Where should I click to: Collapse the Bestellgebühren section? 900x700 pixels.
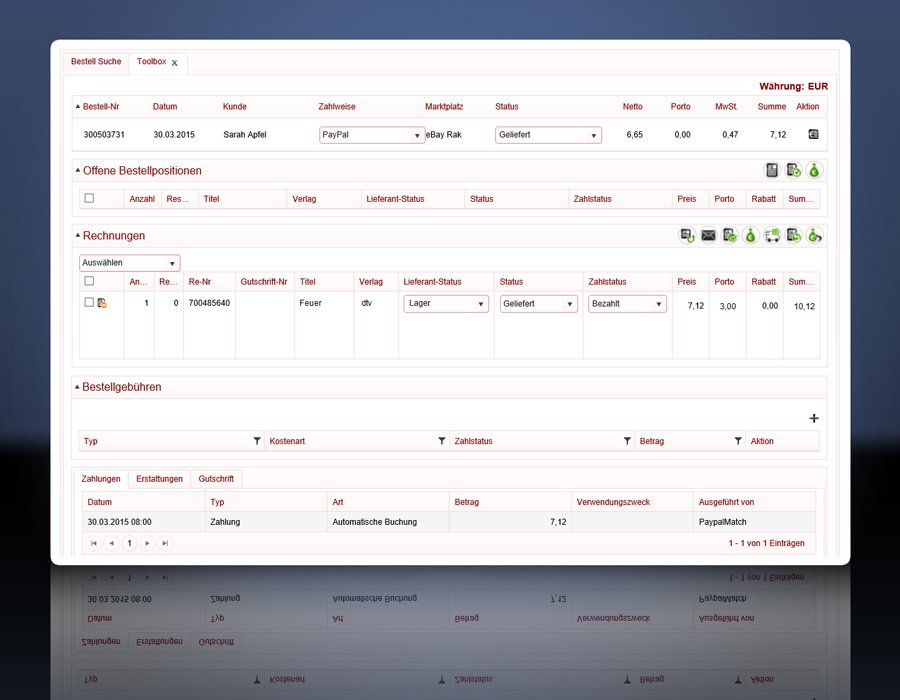(x=77, y=387)
